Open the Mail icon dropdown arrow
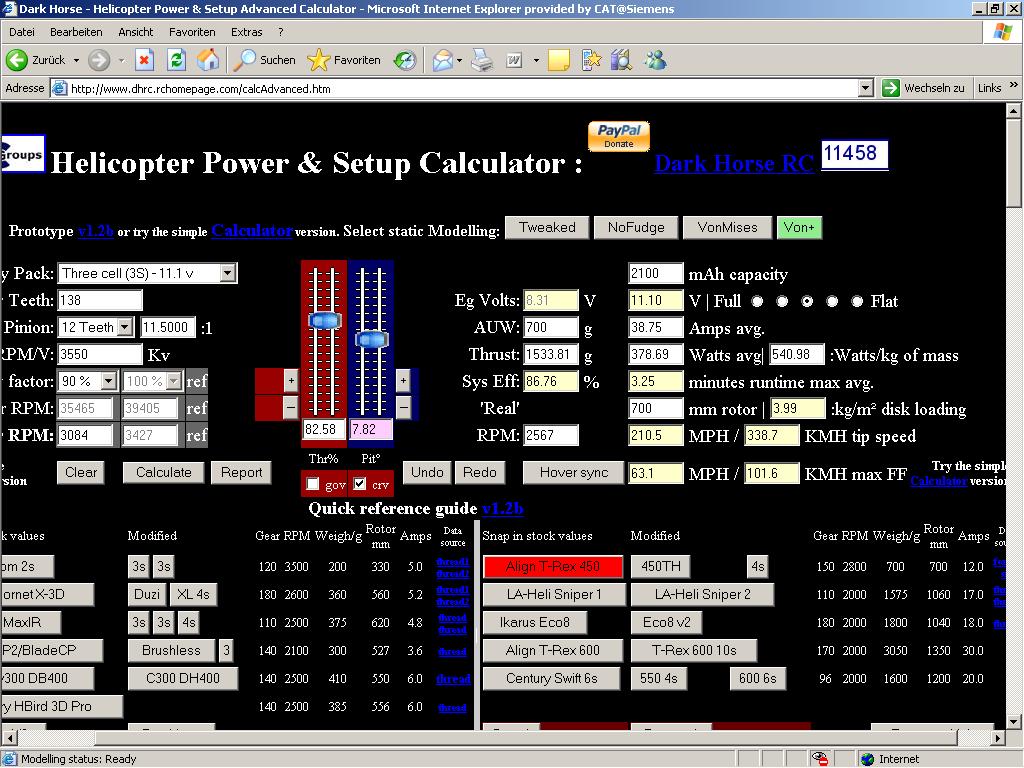The image size is (1024, 768). pos(460,60)
